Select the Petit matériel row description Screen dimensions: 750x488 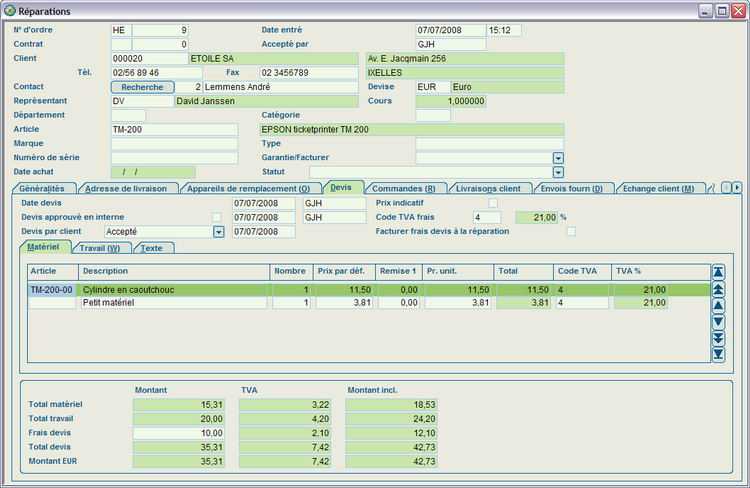174,303
